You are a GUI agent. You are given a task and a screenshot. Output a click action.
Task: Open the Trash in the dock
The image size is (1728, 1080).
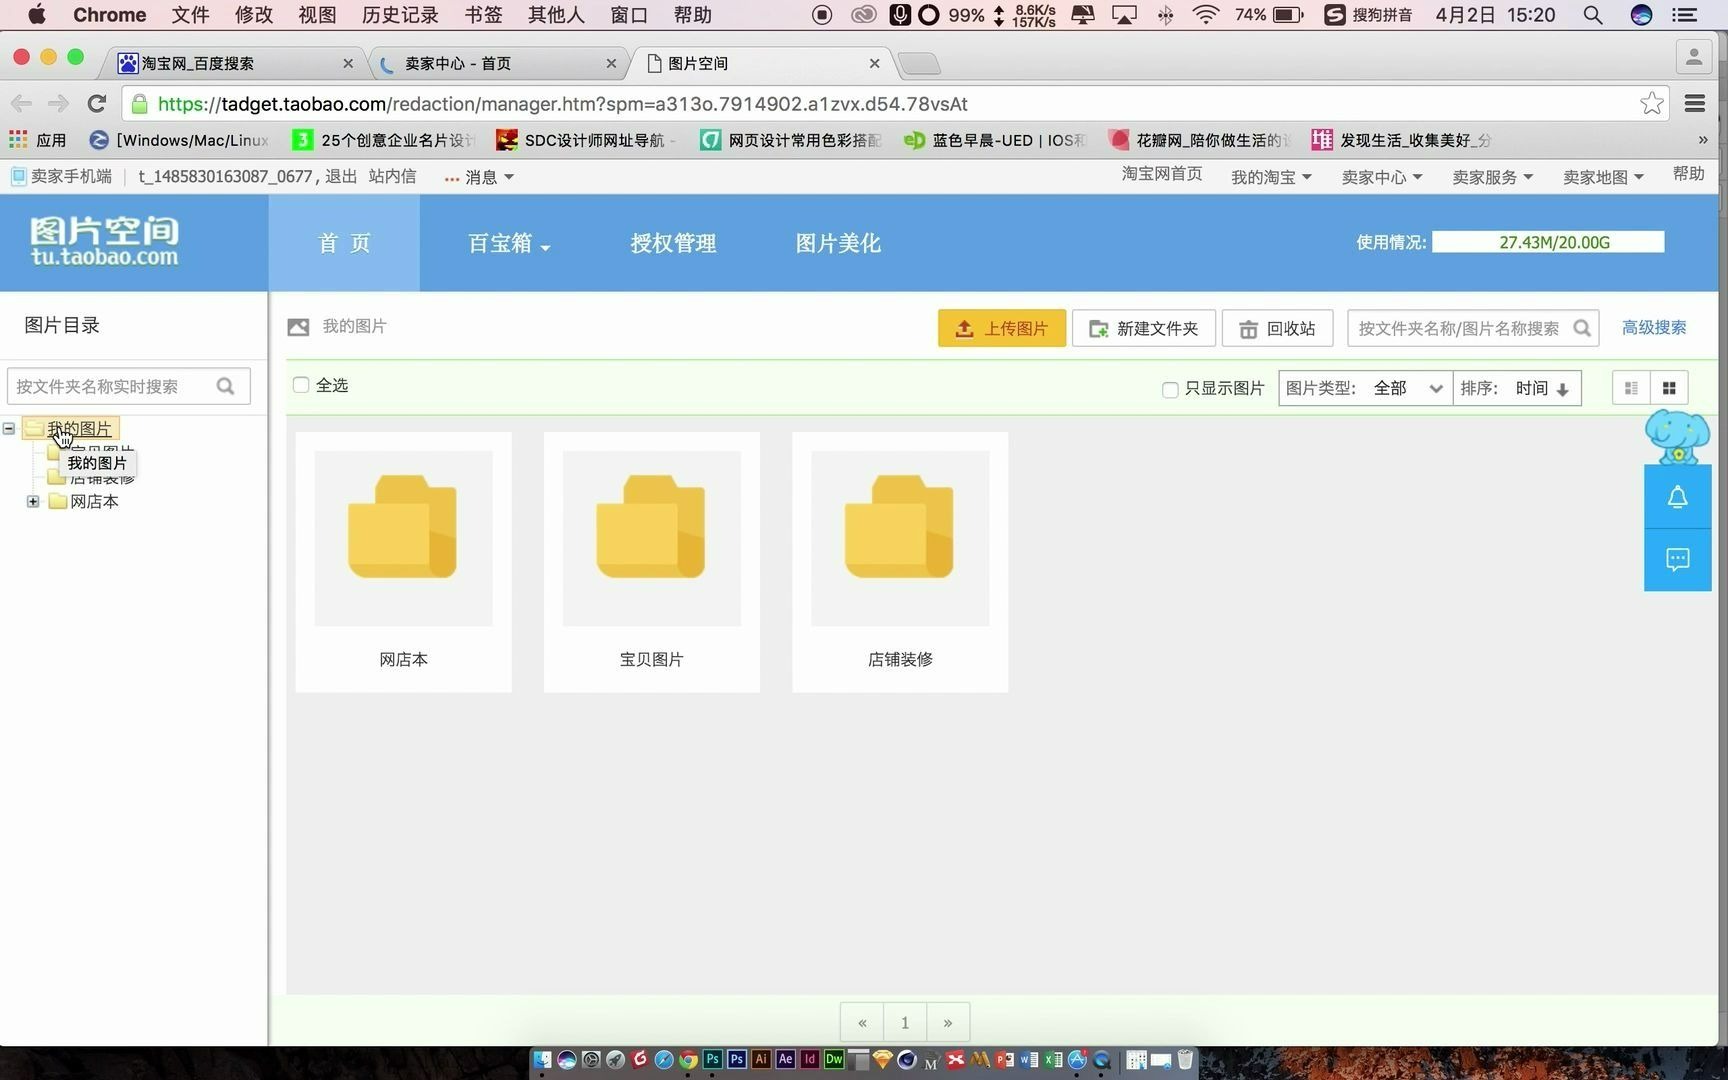pyautogui.click(x=1185, y=1060)
